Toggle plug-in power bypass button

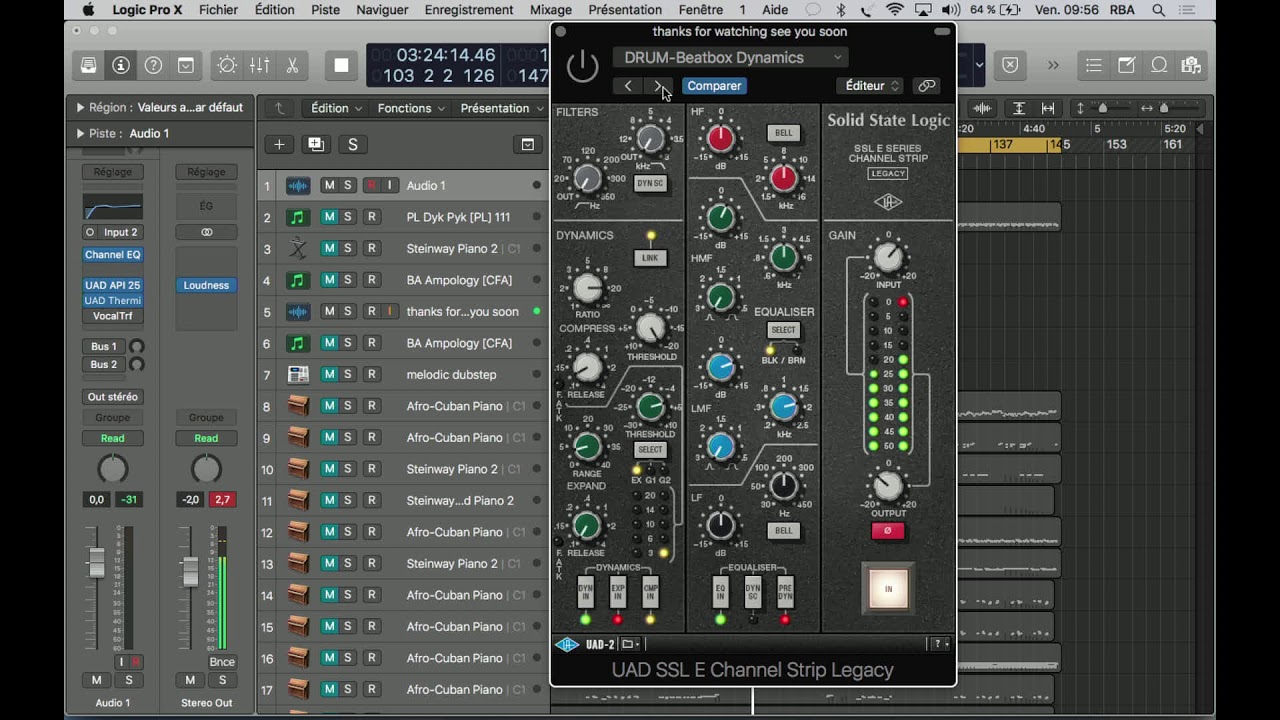[x=582, y=67]
